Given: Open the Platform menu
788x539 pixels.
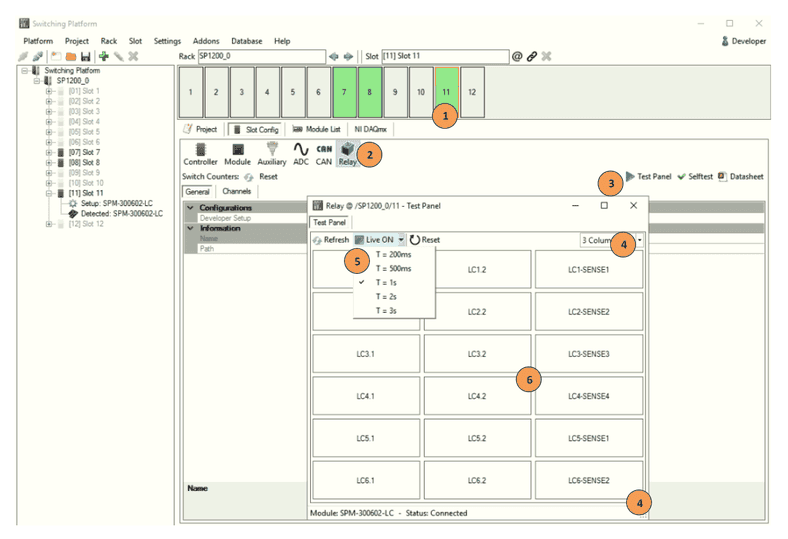Looking at the screenshot, I should (x=38, y=41).
